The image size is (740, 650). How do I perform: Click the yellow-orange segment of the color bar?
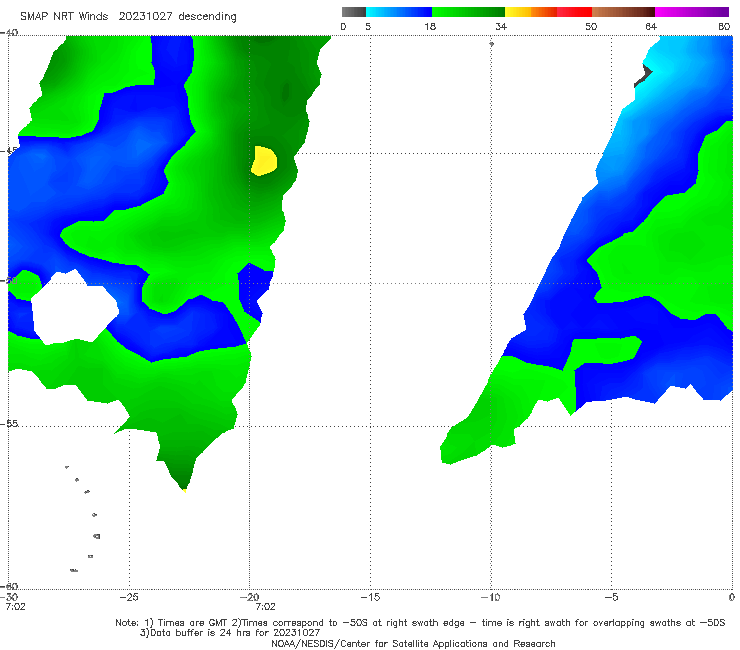tap(530, 12)
